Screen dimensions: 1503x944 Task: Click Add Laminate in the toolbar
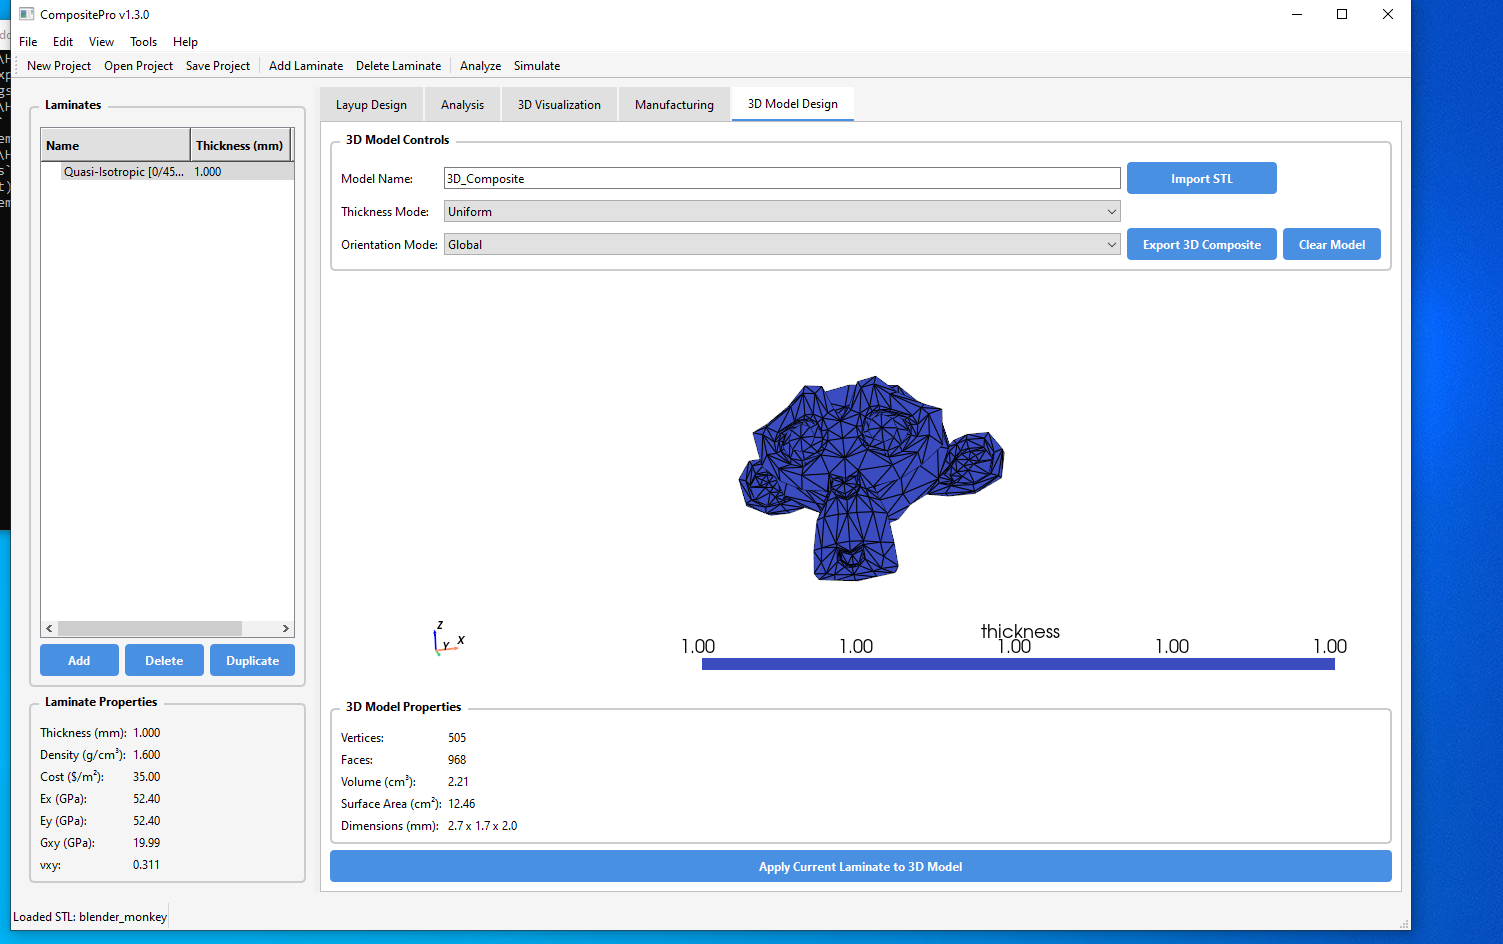click(x=306, y=66)
